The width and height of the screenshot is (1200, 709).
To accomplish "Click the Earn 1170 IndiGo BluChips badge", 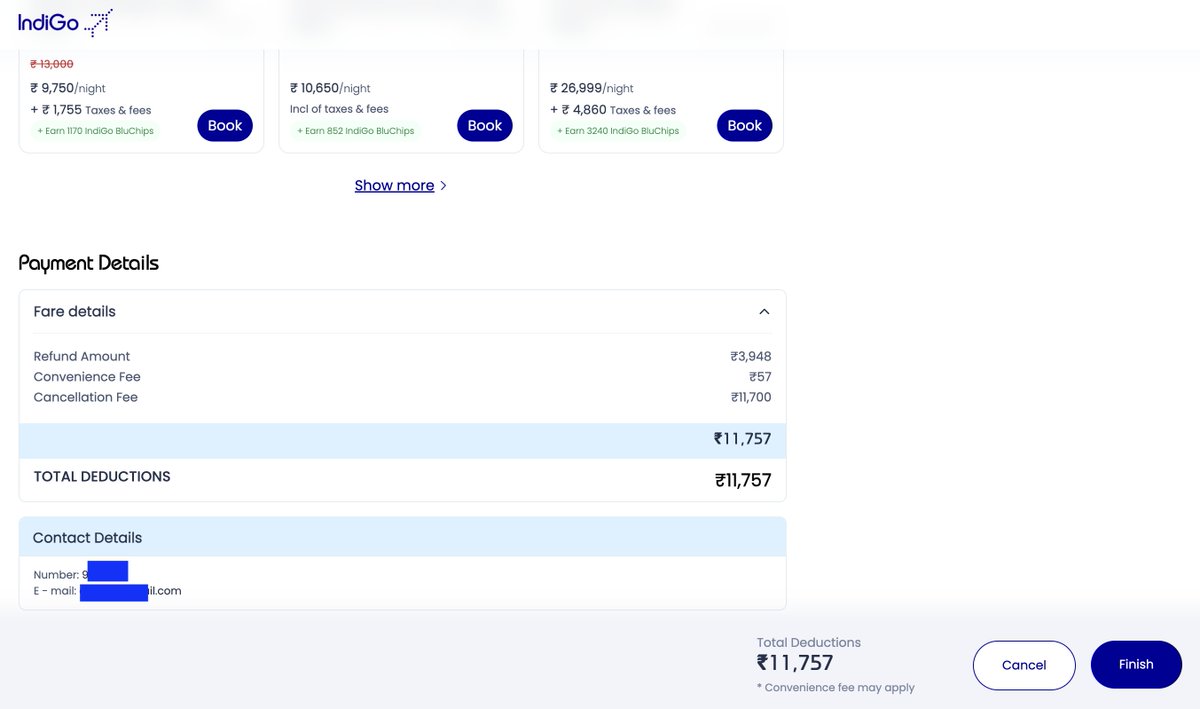I will click(x=96, y=131).
